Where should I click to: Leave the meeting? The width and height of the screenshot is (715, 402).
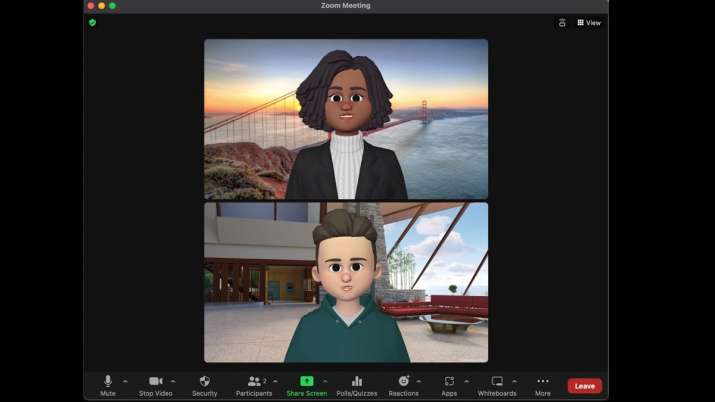pos(585,386)
